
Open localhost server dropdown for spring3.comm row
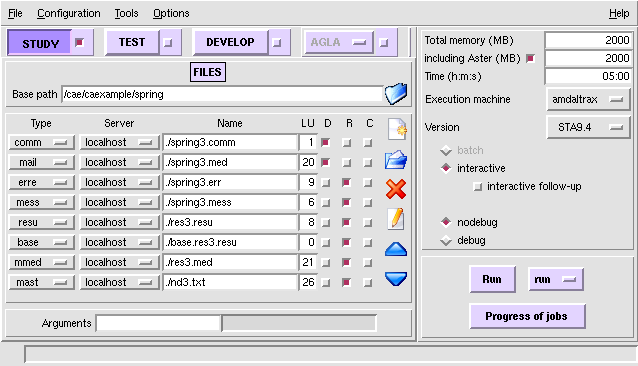119,142
